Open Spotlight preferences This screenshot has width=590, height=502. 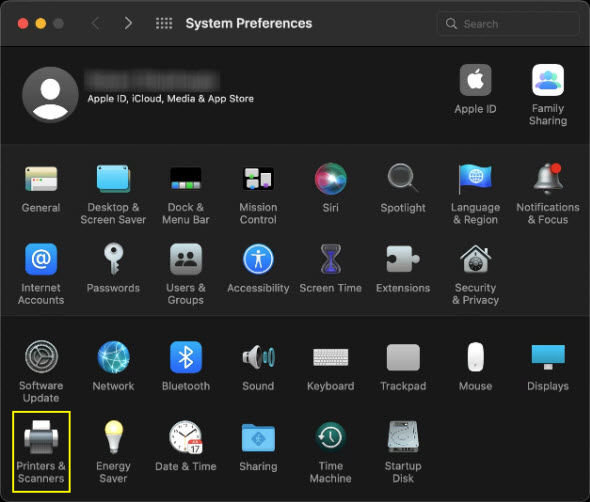(x=403, y=188)
